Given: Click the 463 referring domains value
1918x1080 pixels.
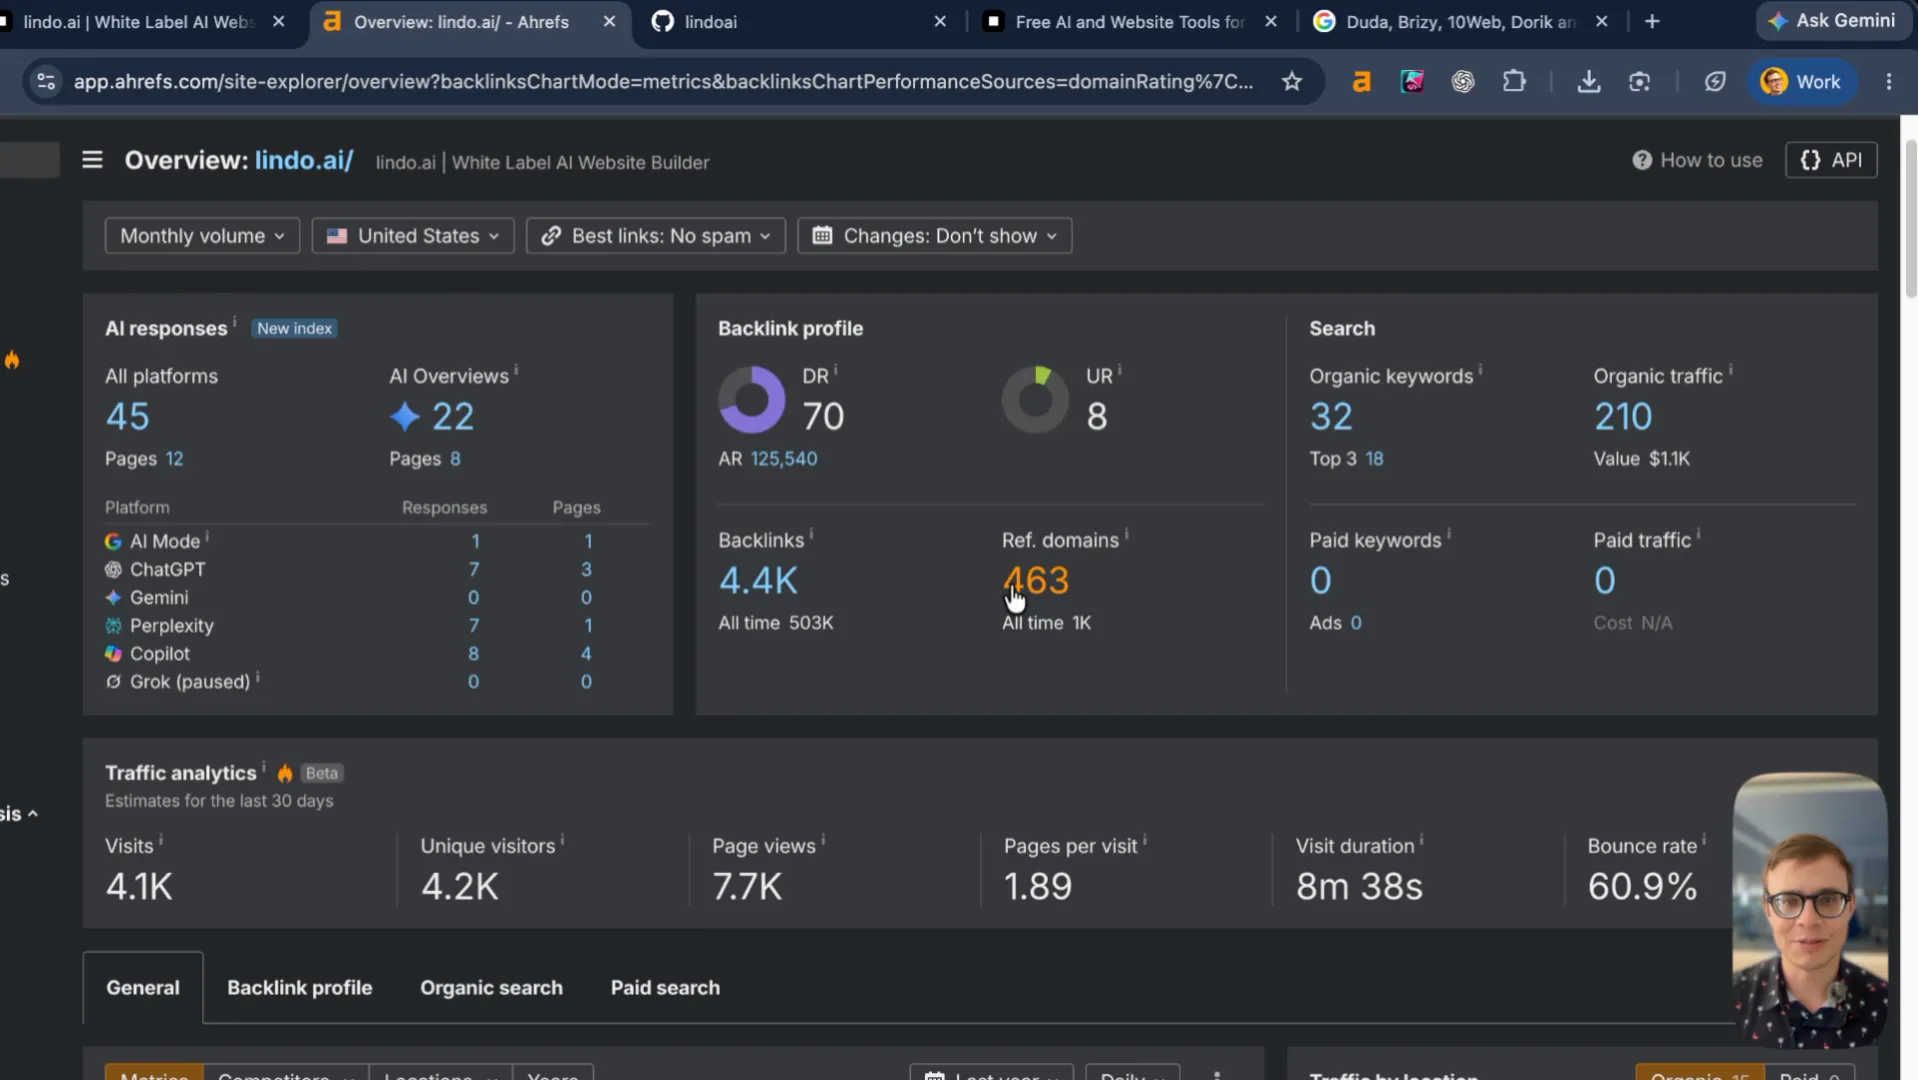Looking at the screenshot, I should (x=1036, y=581).
